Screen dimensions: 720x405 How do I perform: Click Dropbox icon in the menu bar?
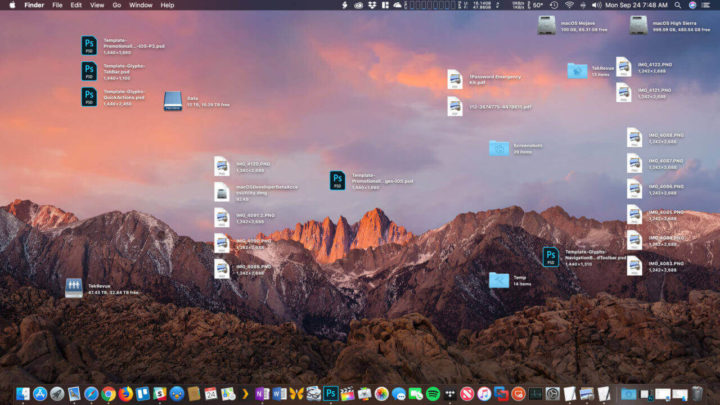[x=372, y=5]
